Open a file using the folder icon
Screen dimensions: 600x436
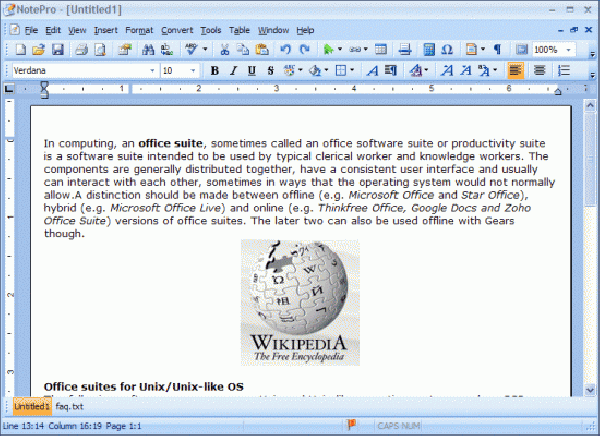pos(38,49)
